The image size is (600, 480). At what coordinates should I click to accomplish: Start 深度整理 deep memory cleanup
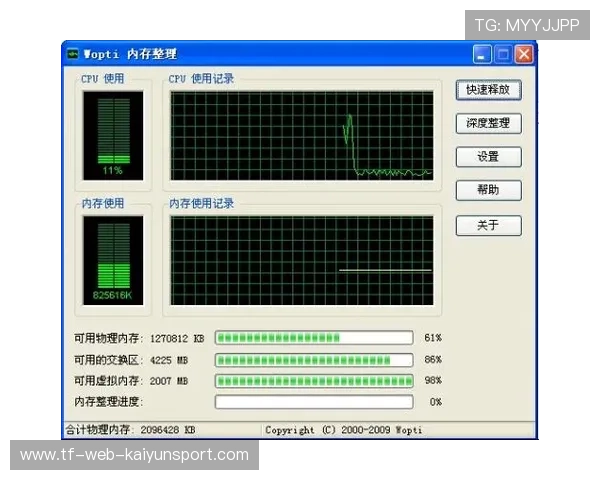[x=488, y=123]
